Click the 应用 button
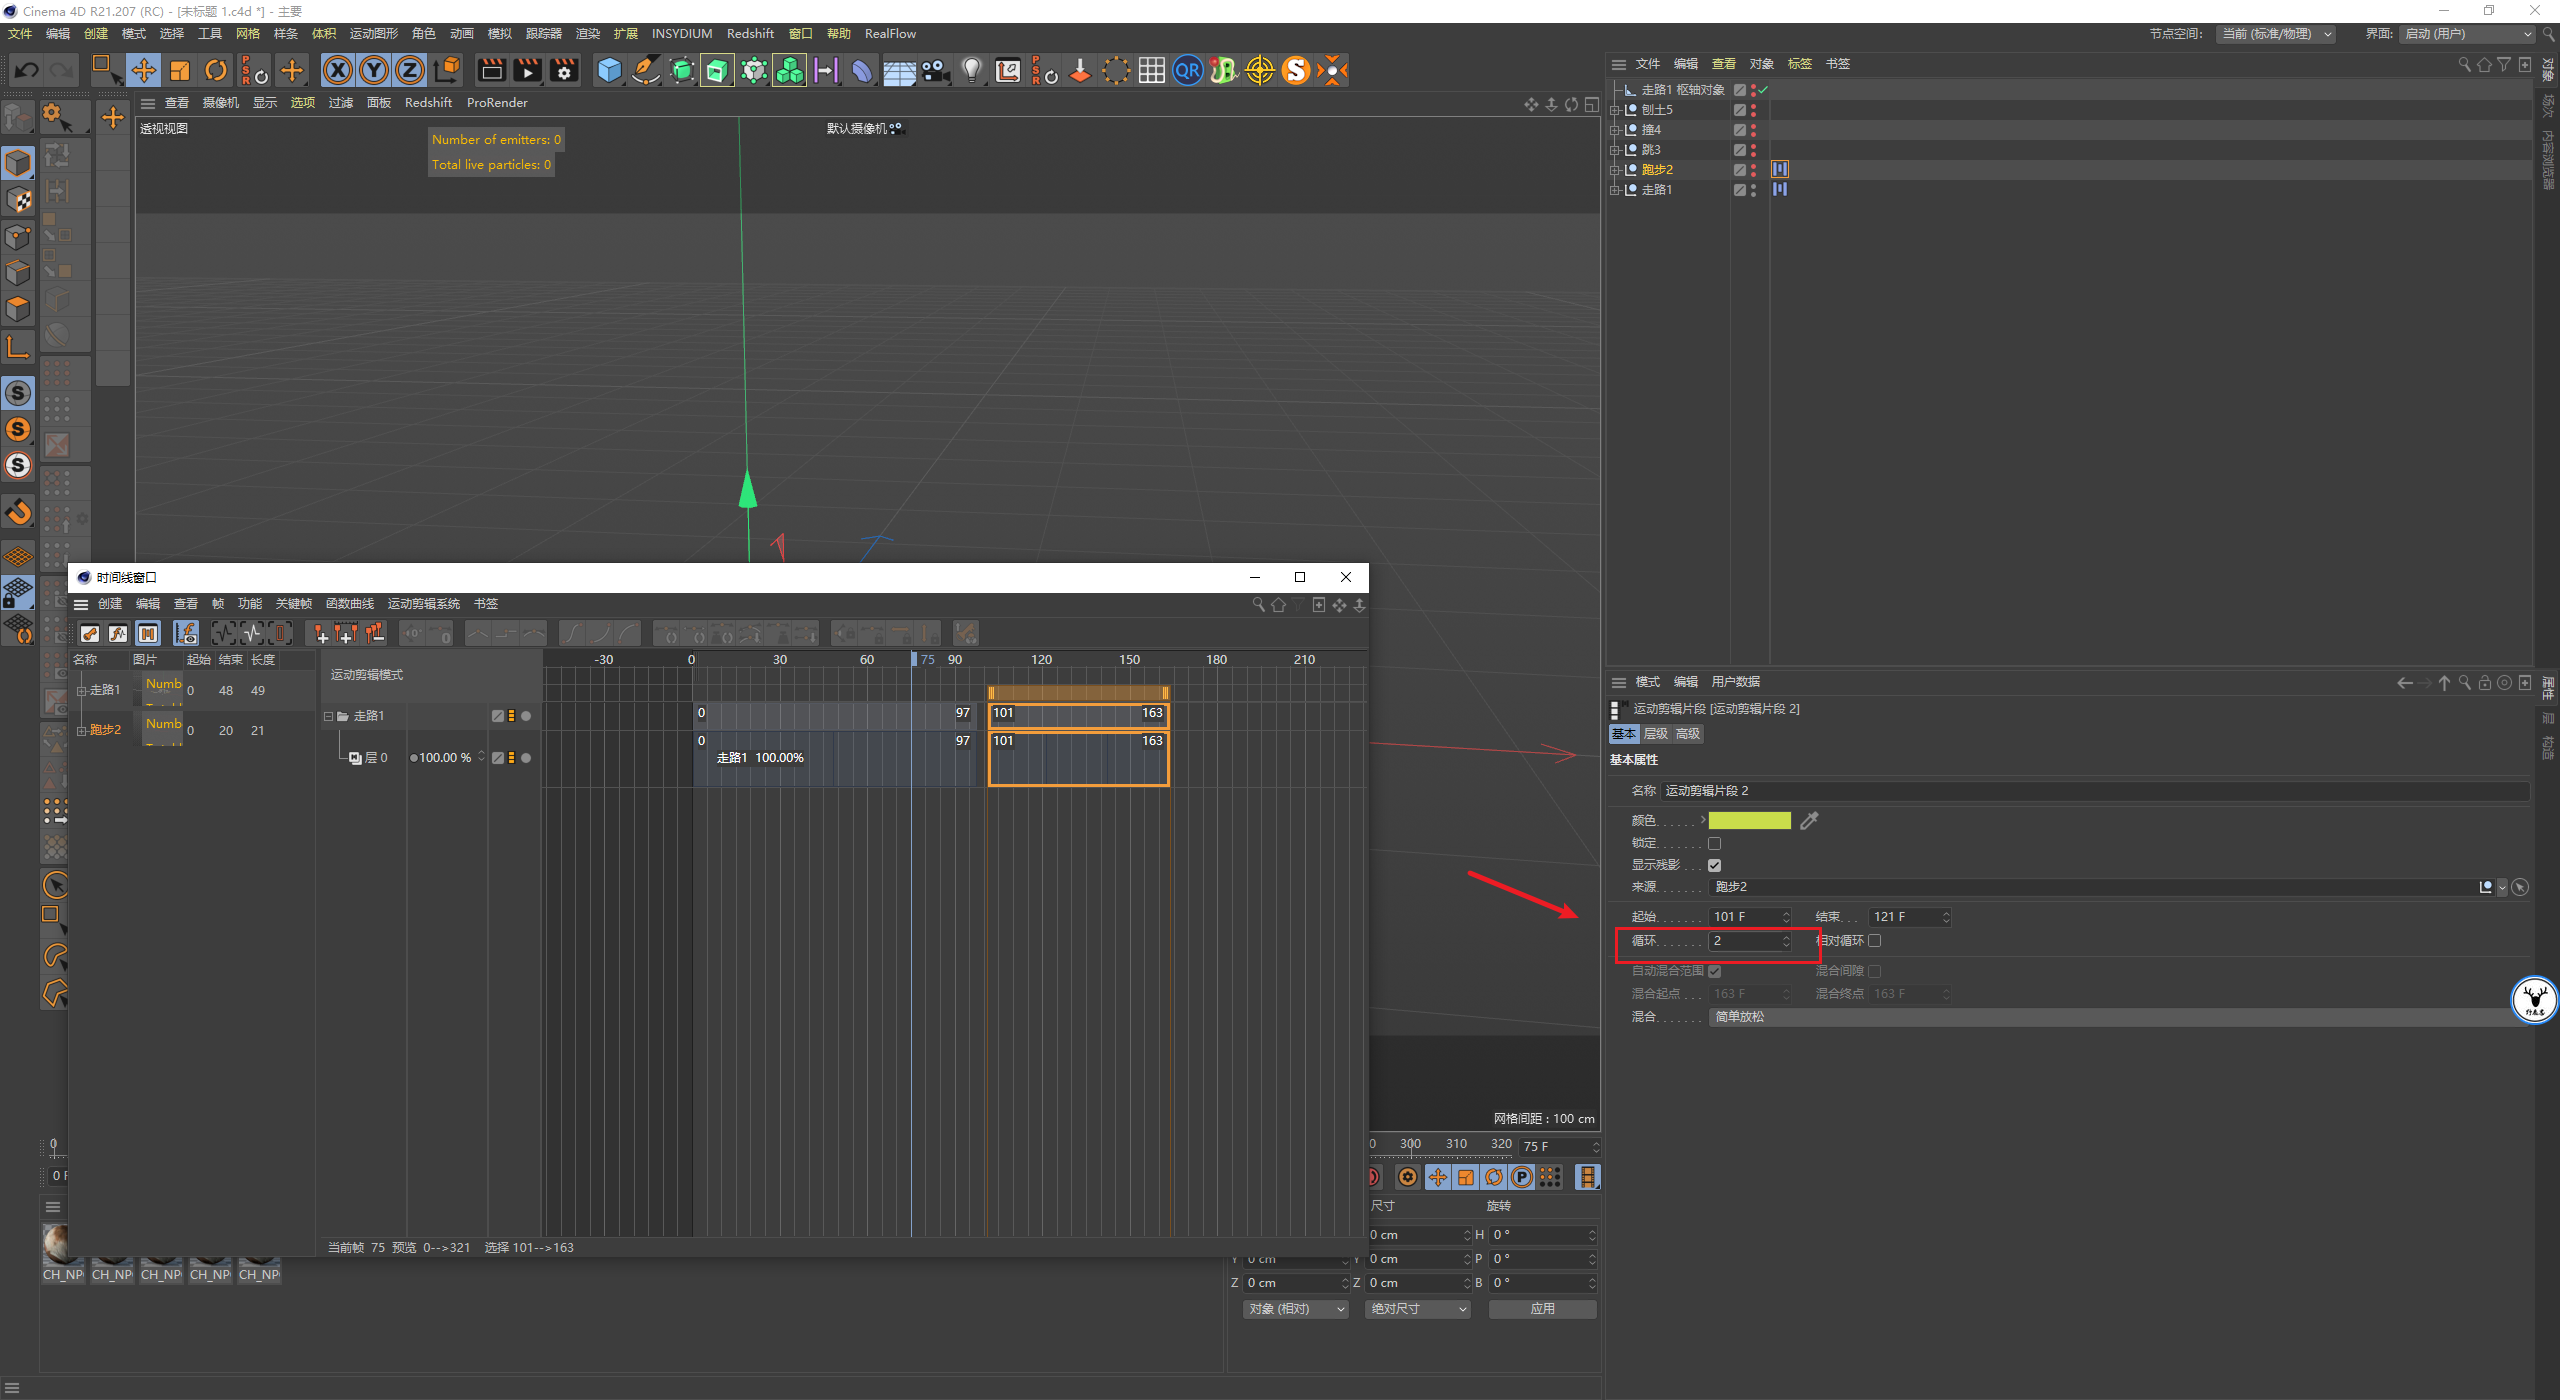Viewport: 2560px width, 1400px height. tap(1542, 1309)
